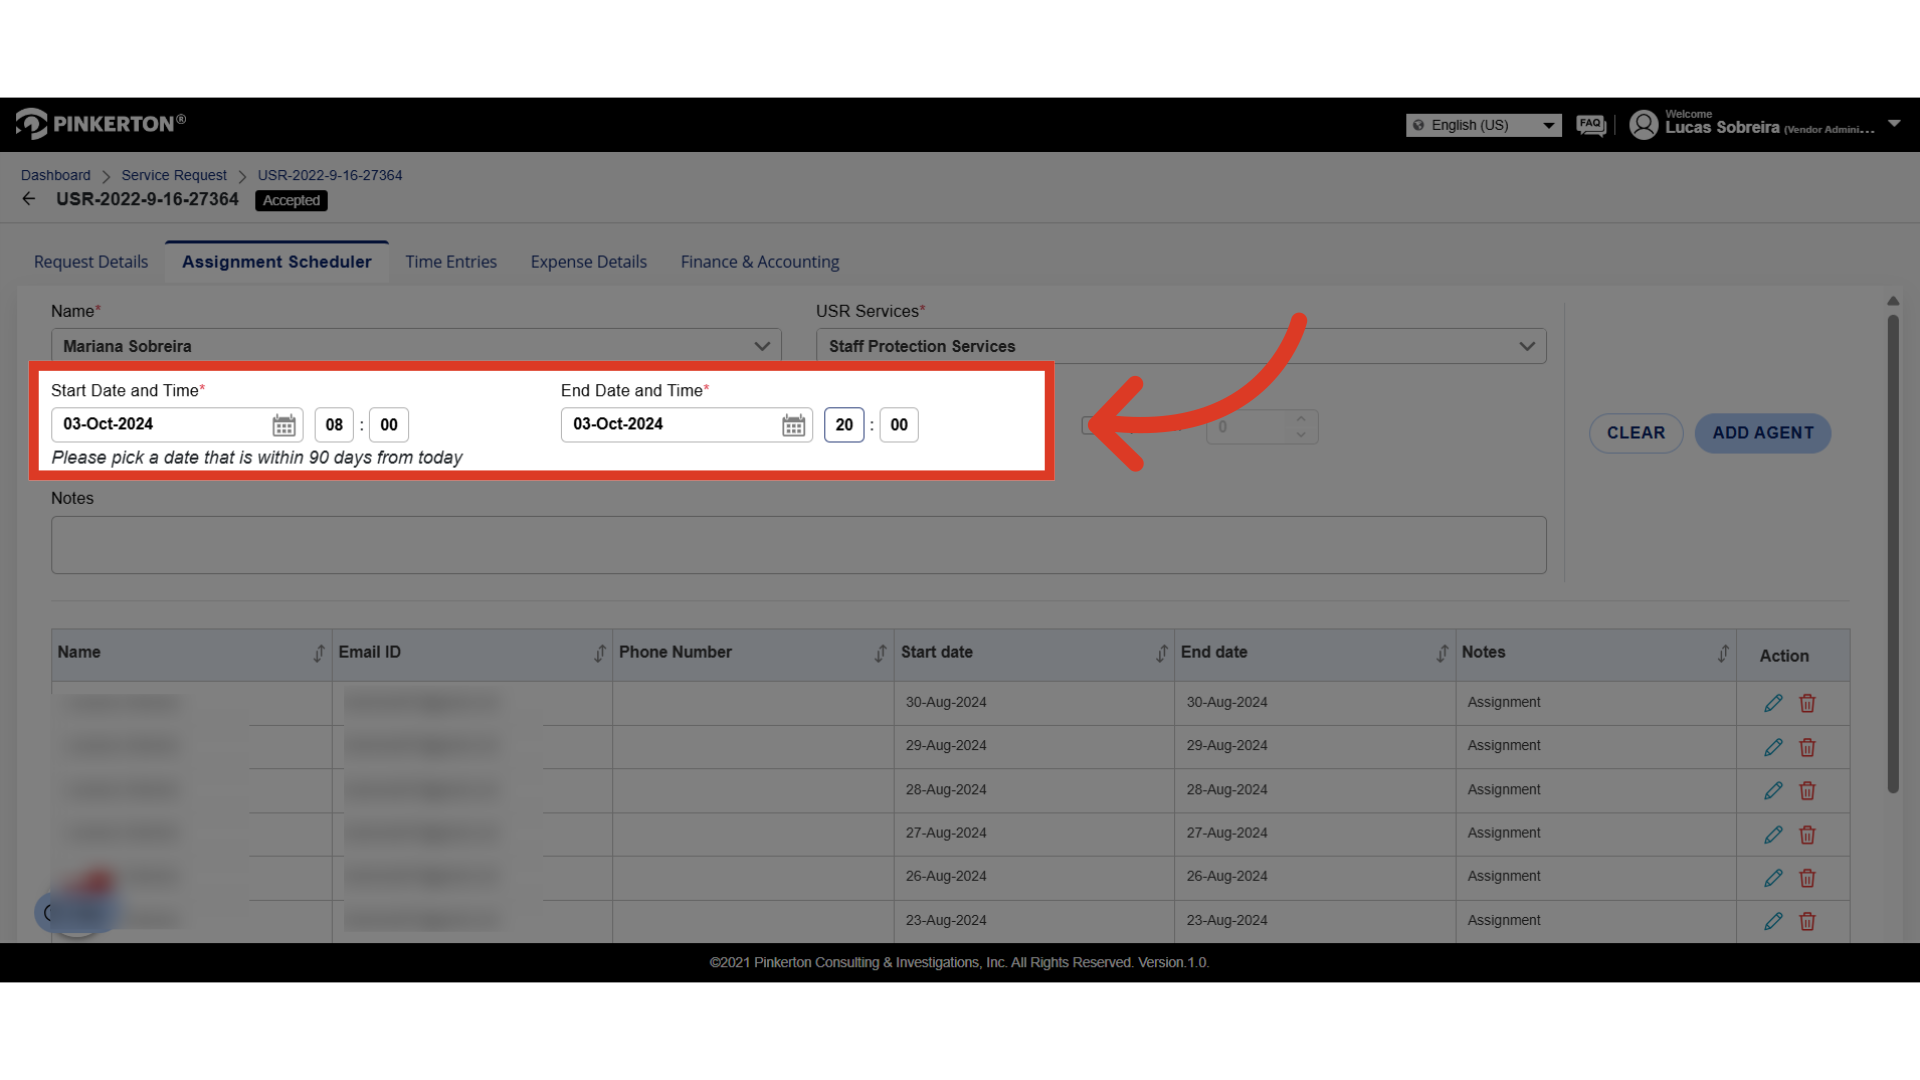
Task: Edit the 26-Aug-2024 assignment row
Action: pyautogui.click(x=1773, y=878)
